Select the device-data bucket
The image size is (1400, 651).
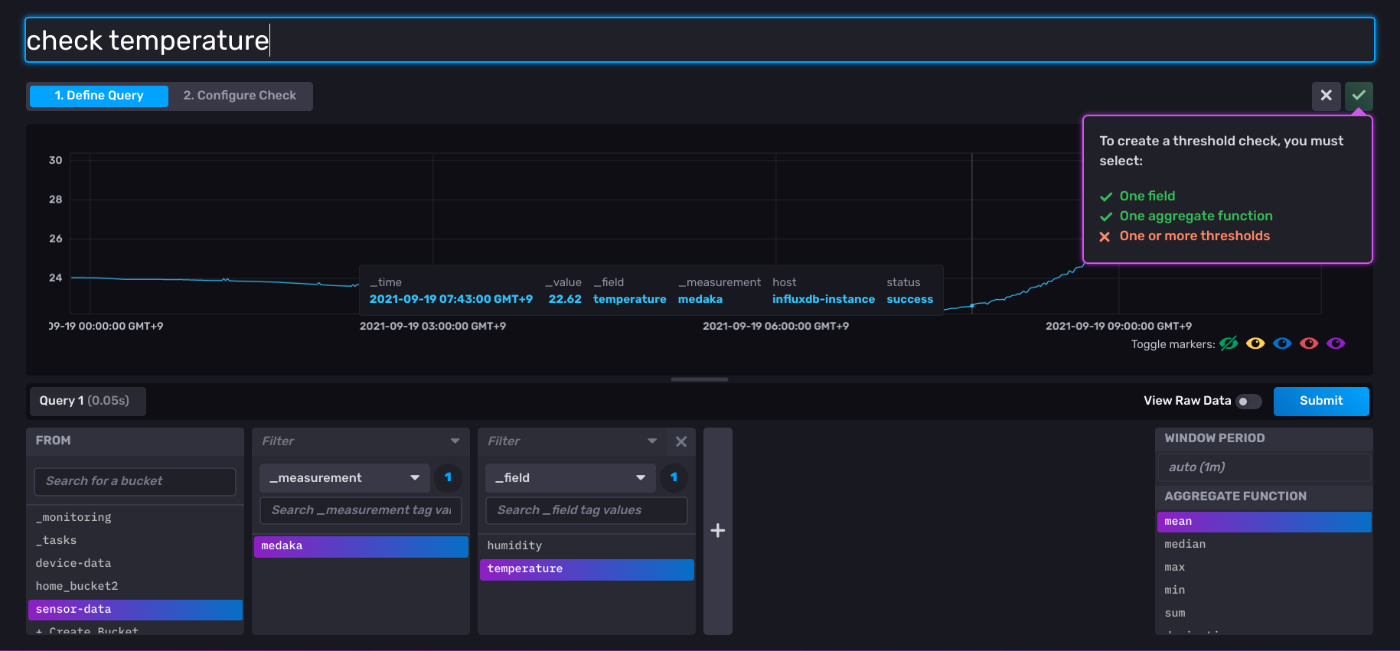click(135, 563)
